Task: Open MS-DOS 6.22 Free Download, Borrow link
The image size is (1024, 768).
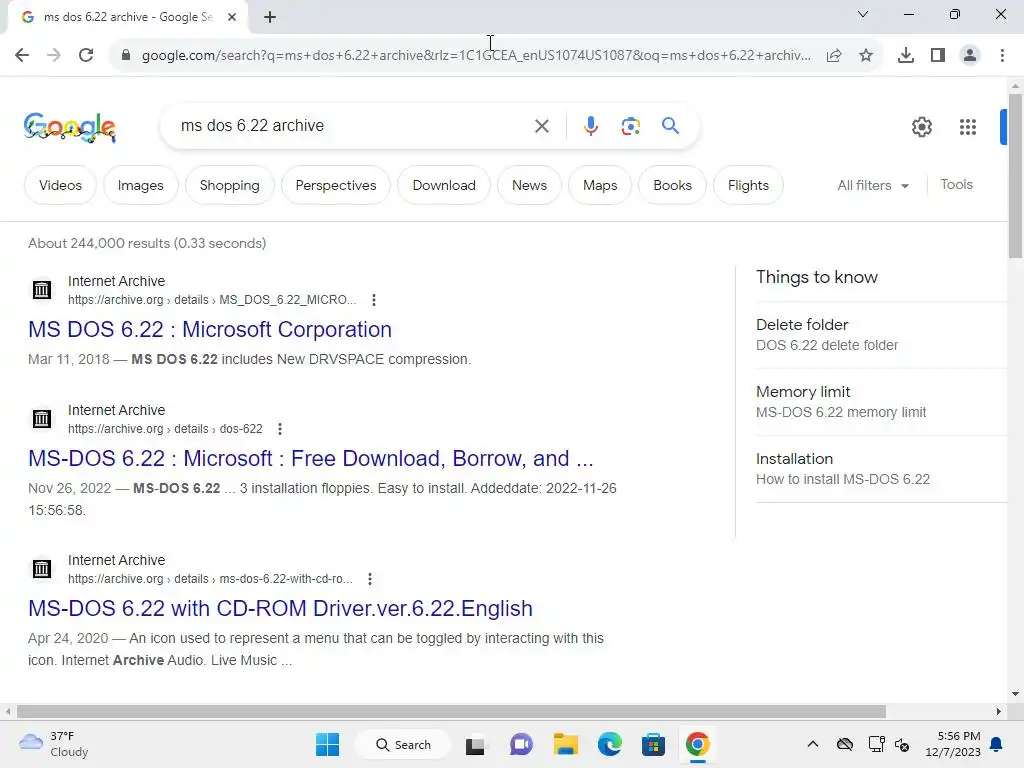Action: 310,458
